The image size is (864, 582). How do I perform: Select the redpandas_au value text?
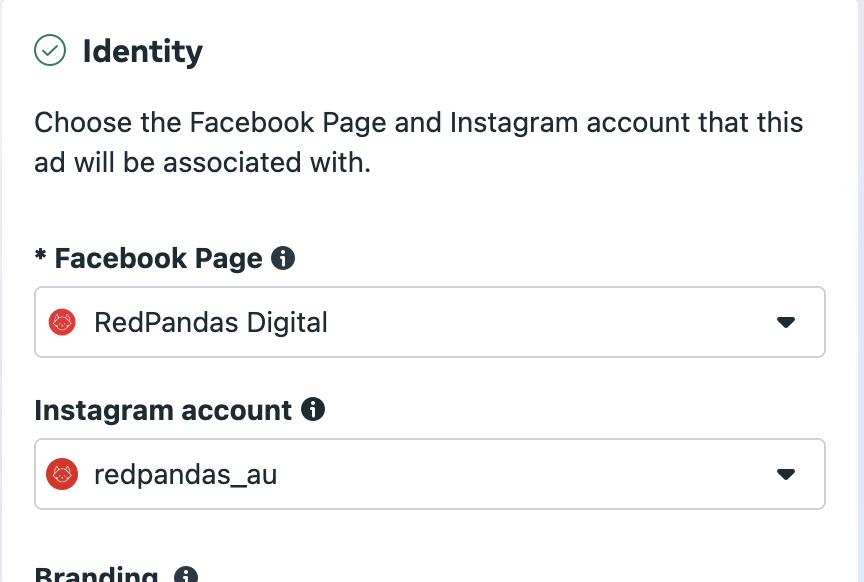point(185,474)
